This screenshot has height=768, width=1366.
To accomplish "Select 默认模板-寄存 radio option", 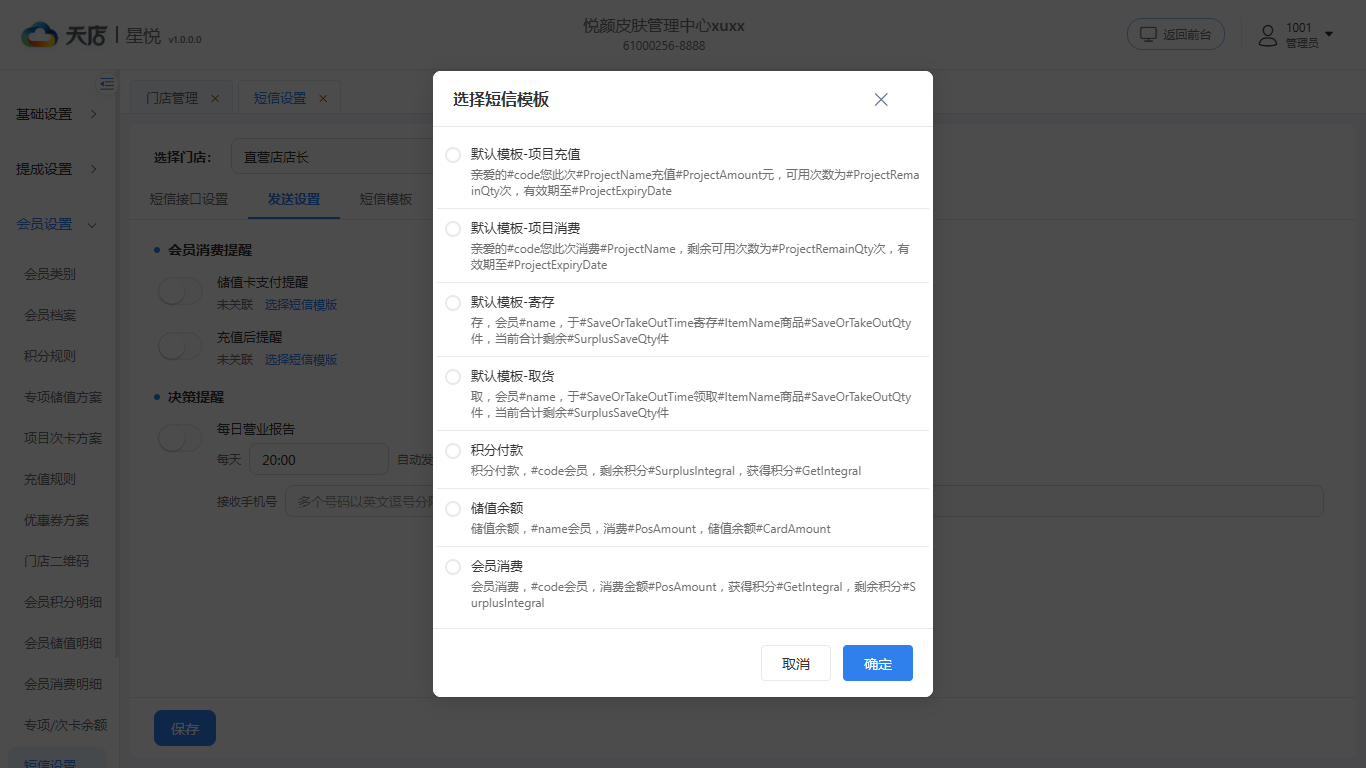I will [453, 303].
